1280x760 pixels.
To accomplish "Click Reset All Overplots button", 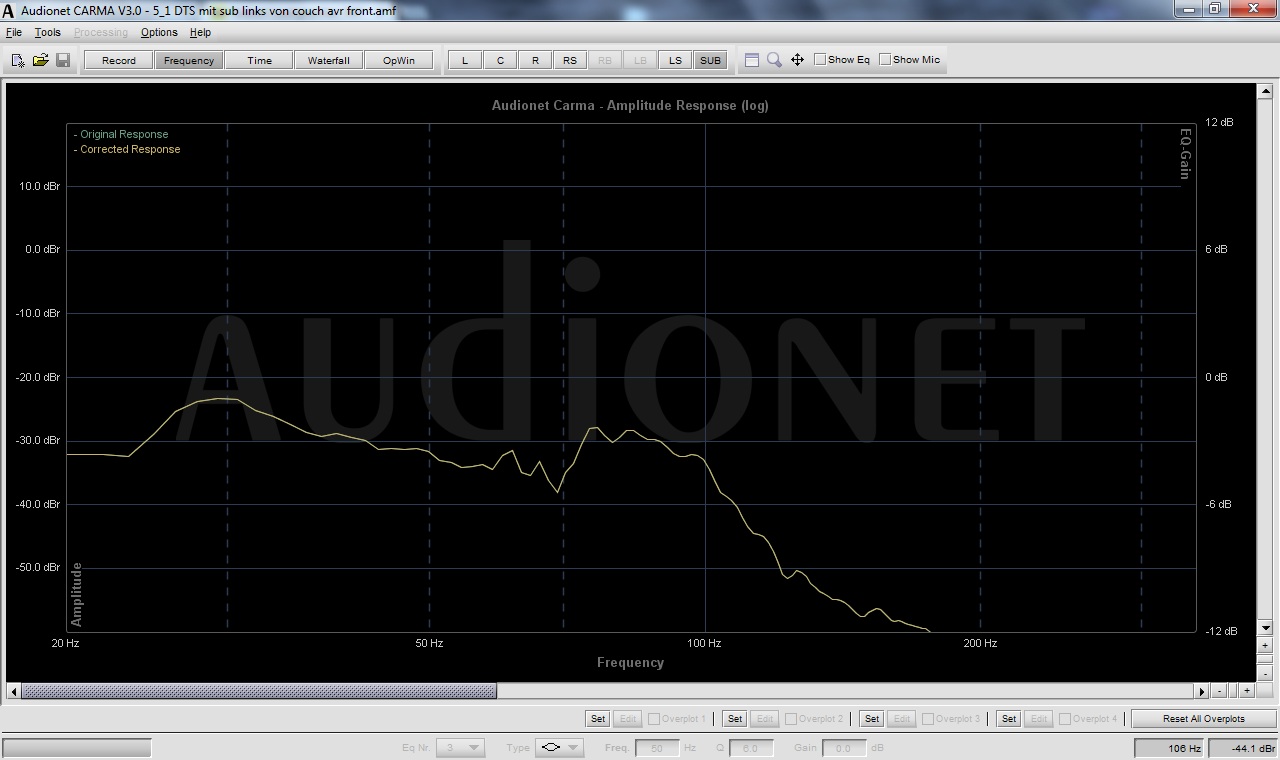I will (1203, 719).
